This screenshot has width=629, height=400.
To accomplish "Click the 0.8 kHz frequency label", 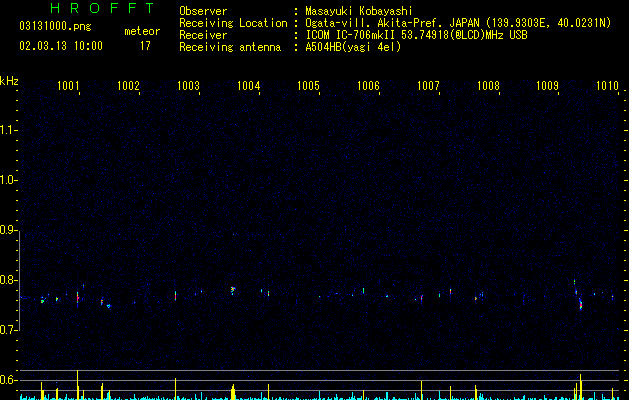I will coord(8,280).
